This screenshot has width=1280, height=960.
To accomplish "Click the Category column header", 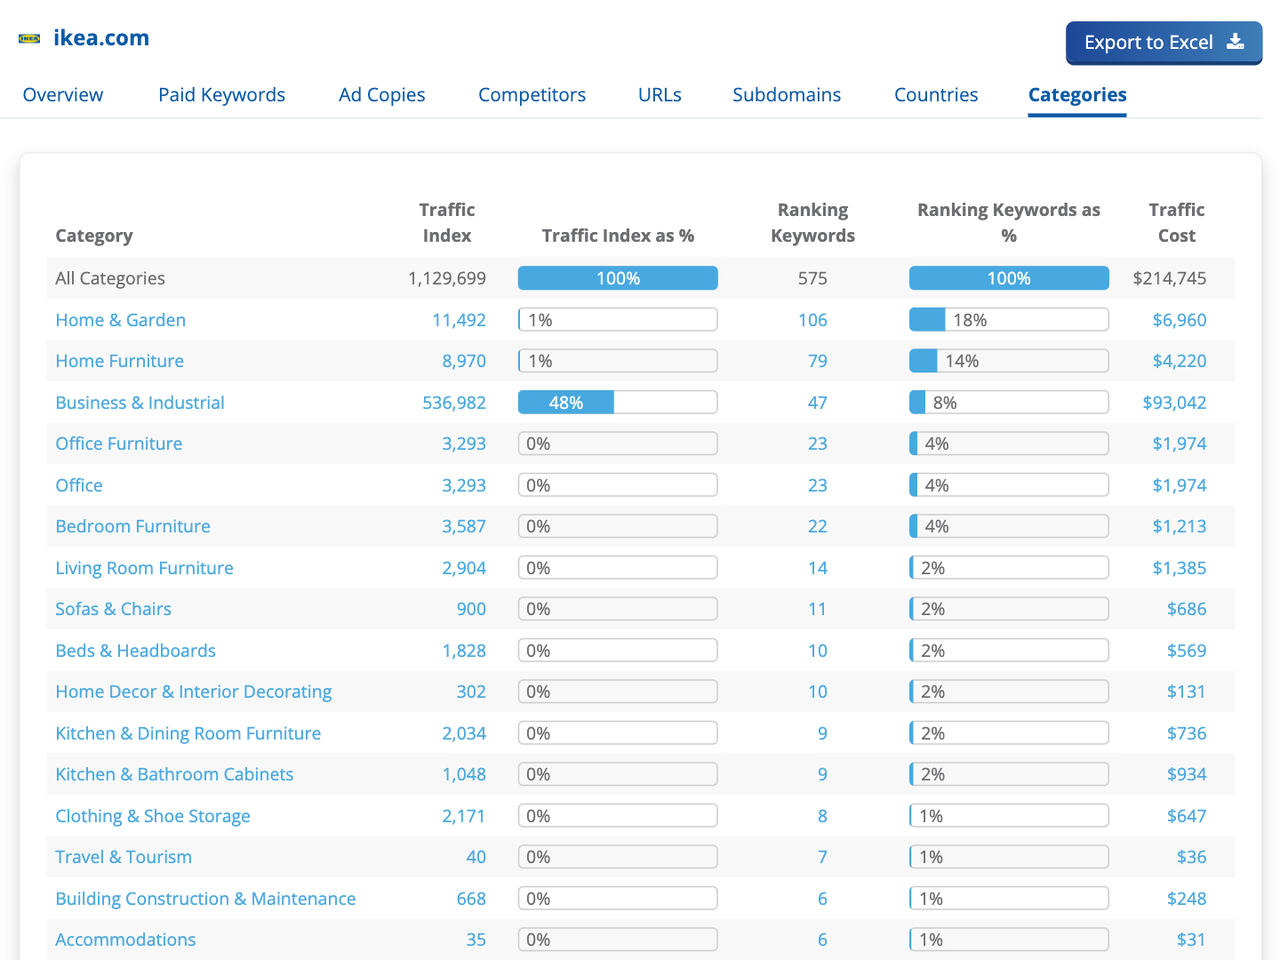I will (x=94, y=236).
